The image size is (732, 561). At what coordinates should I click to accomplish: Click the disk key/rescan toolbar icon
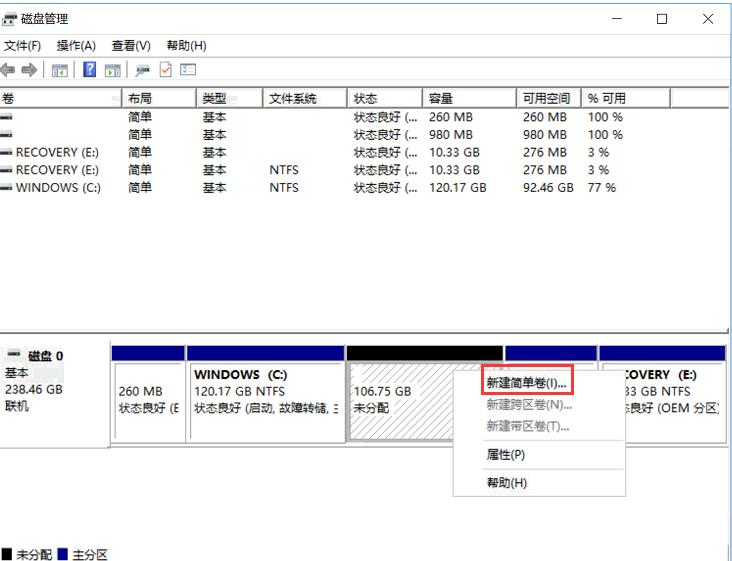(x=142, y=70)
